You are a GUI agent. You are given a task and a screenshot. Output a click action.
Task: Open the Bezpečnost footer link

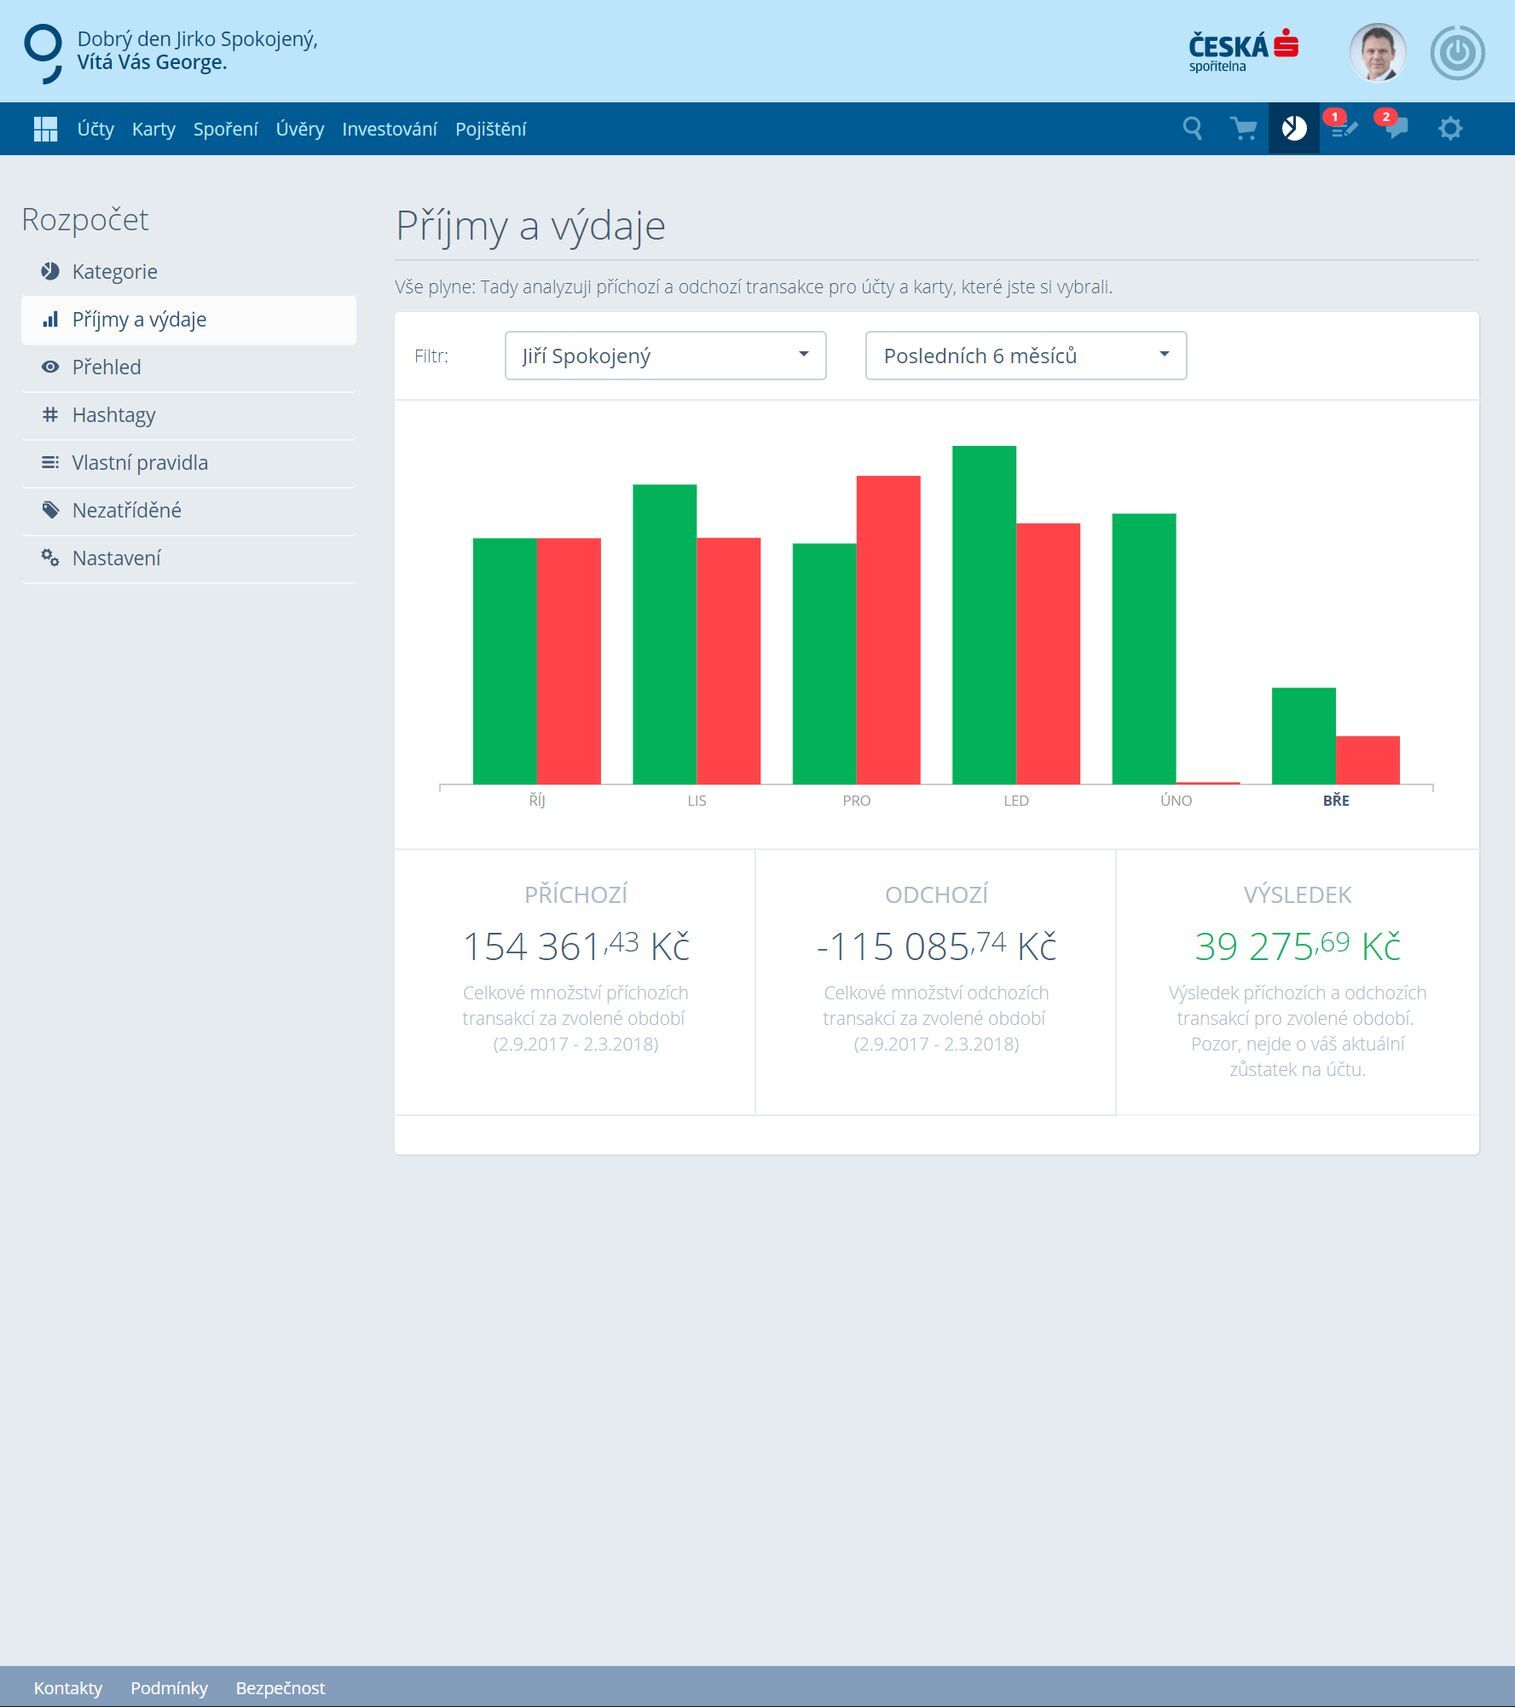click(280, 1688)
